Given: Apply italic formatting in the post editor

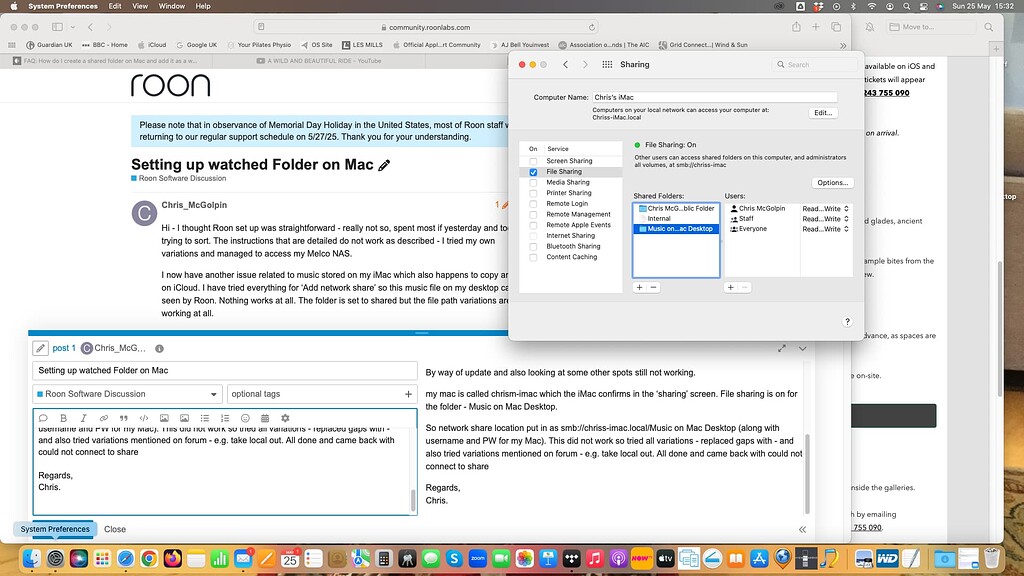Looking at the screenshot, I should [x=84, y=417].
